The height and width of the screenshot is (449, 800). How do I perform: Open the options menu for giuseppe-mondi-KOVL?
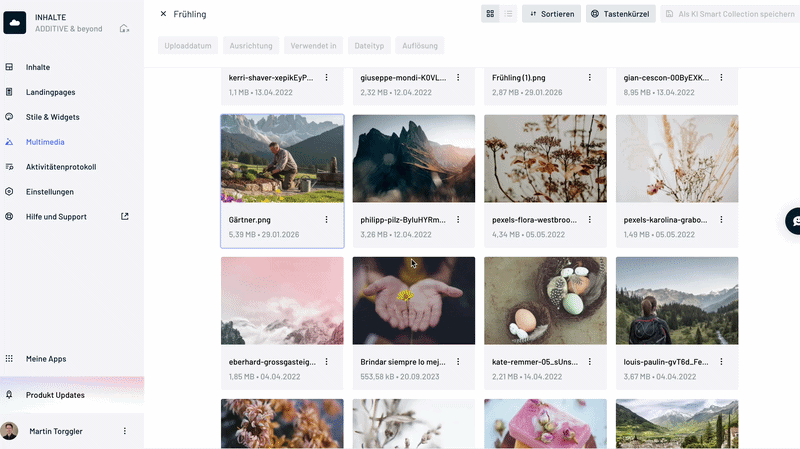click(x=458, y=78)
